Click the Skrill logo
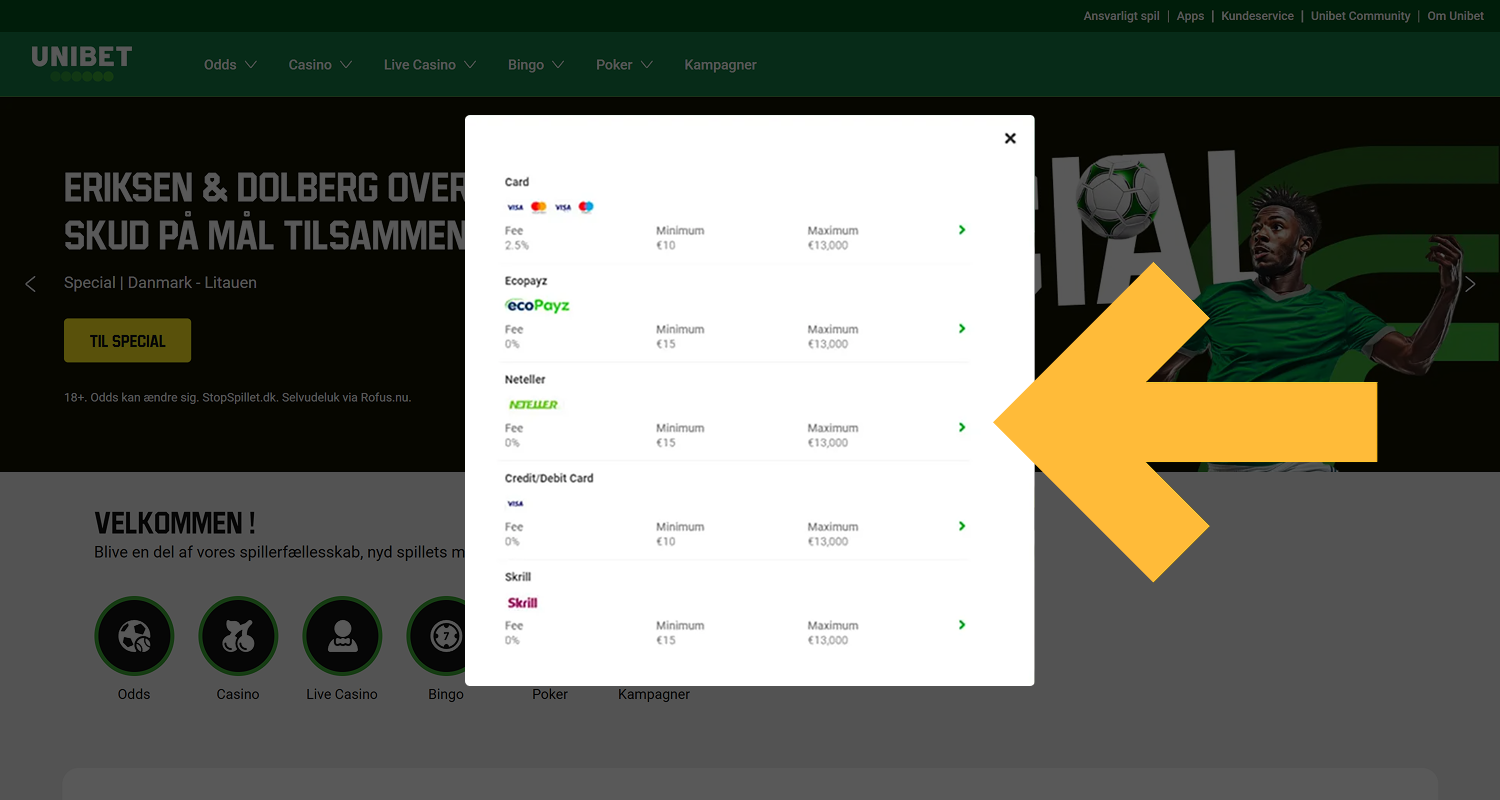Image resolution: width=1500 pixels, height=800 pixels. point(522,602)
